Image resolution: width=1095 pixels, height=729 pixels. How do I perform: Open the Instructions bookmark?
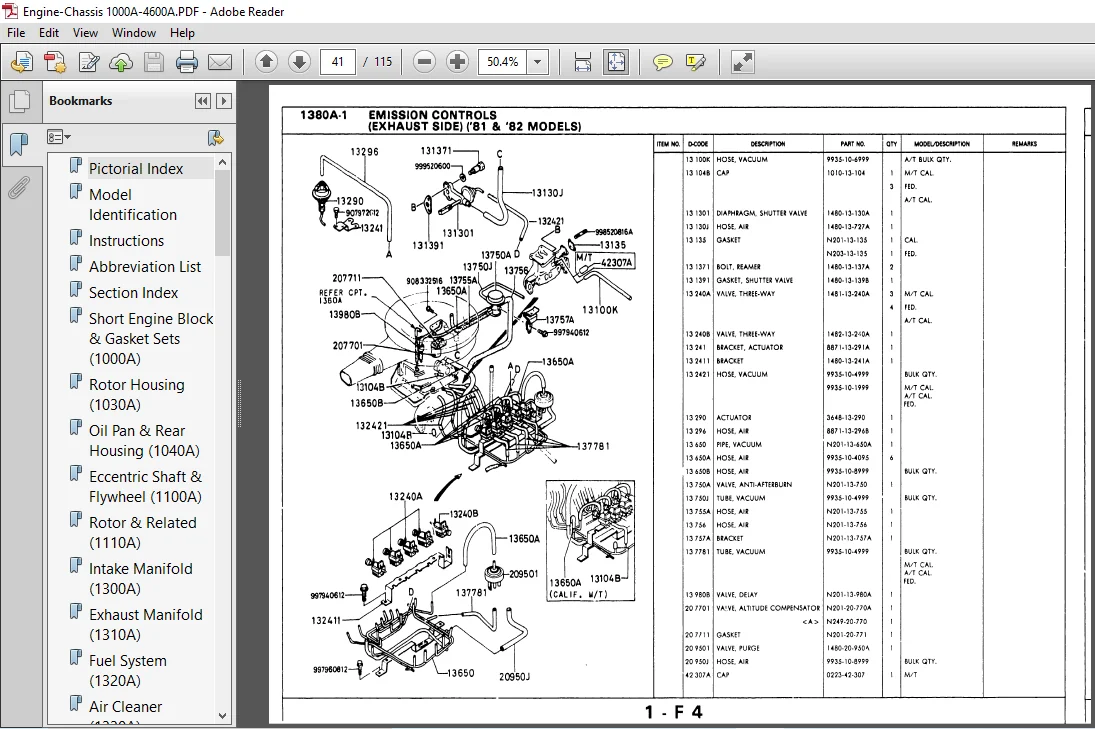click(x=126, y=241)
